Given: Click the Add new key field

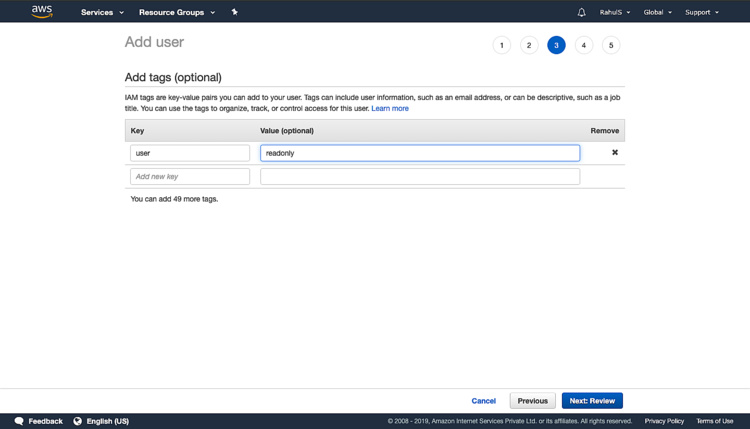Looking at the screenshot, I should click(x=190, y=176).
